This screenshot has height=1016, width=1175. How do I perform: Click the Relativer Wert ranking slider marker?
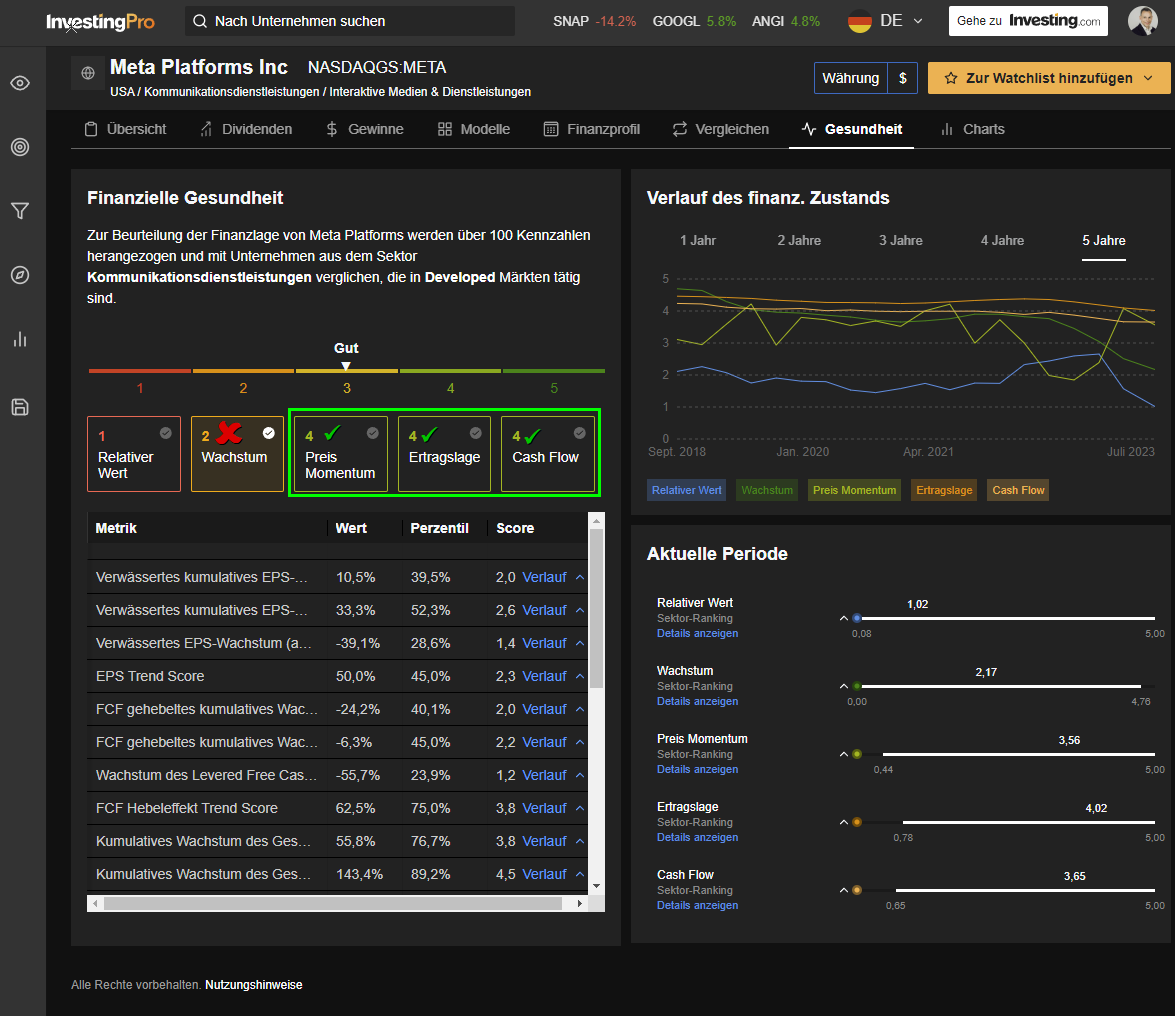[x=857, y=618]
